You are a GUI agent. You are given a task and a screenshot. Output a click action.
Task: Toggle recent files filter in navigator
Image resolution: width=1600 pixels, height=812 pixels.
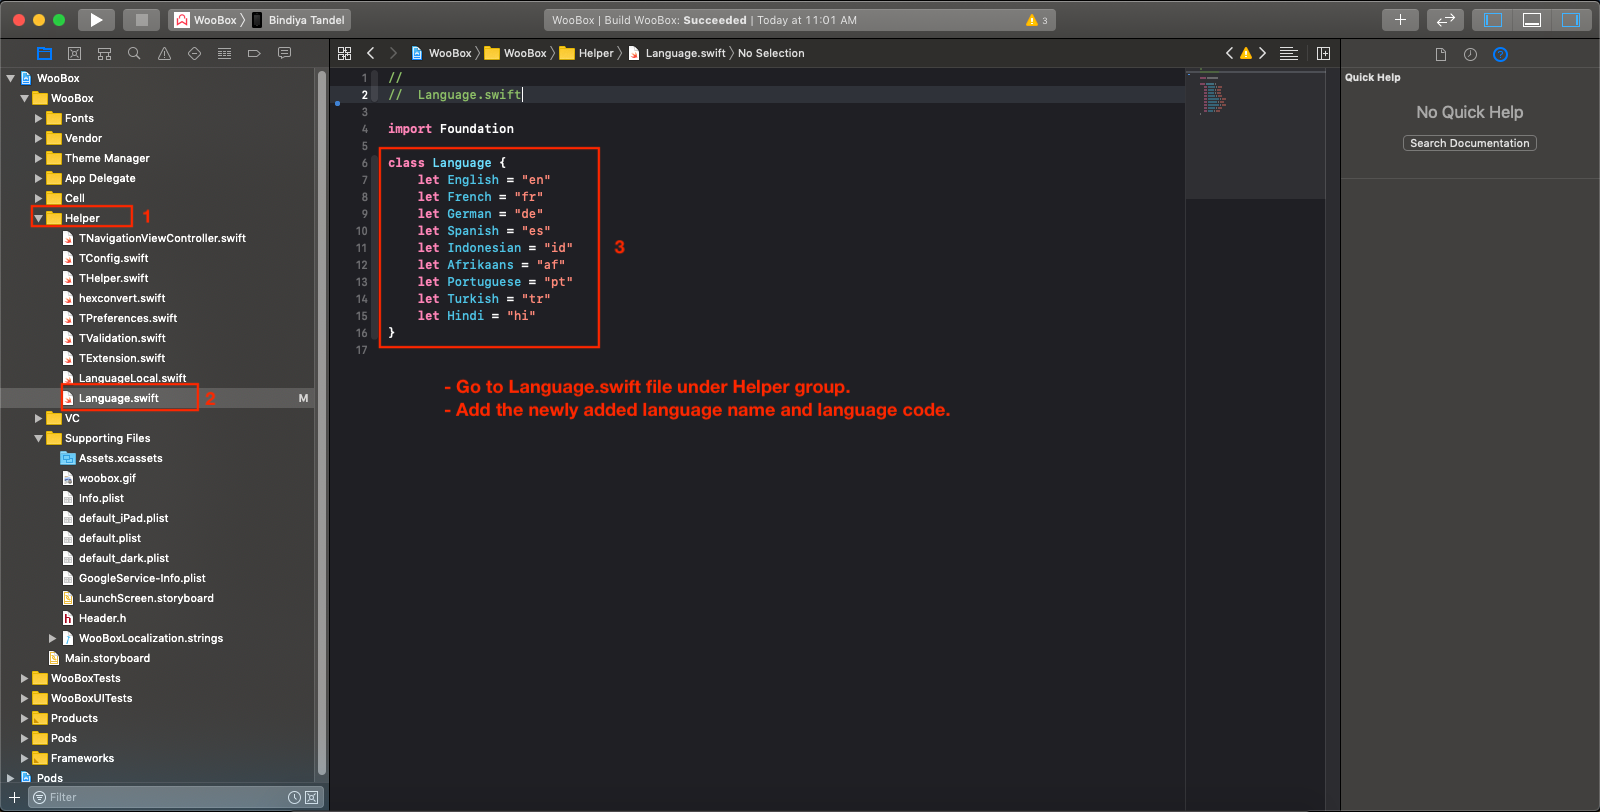coord(294,797)
